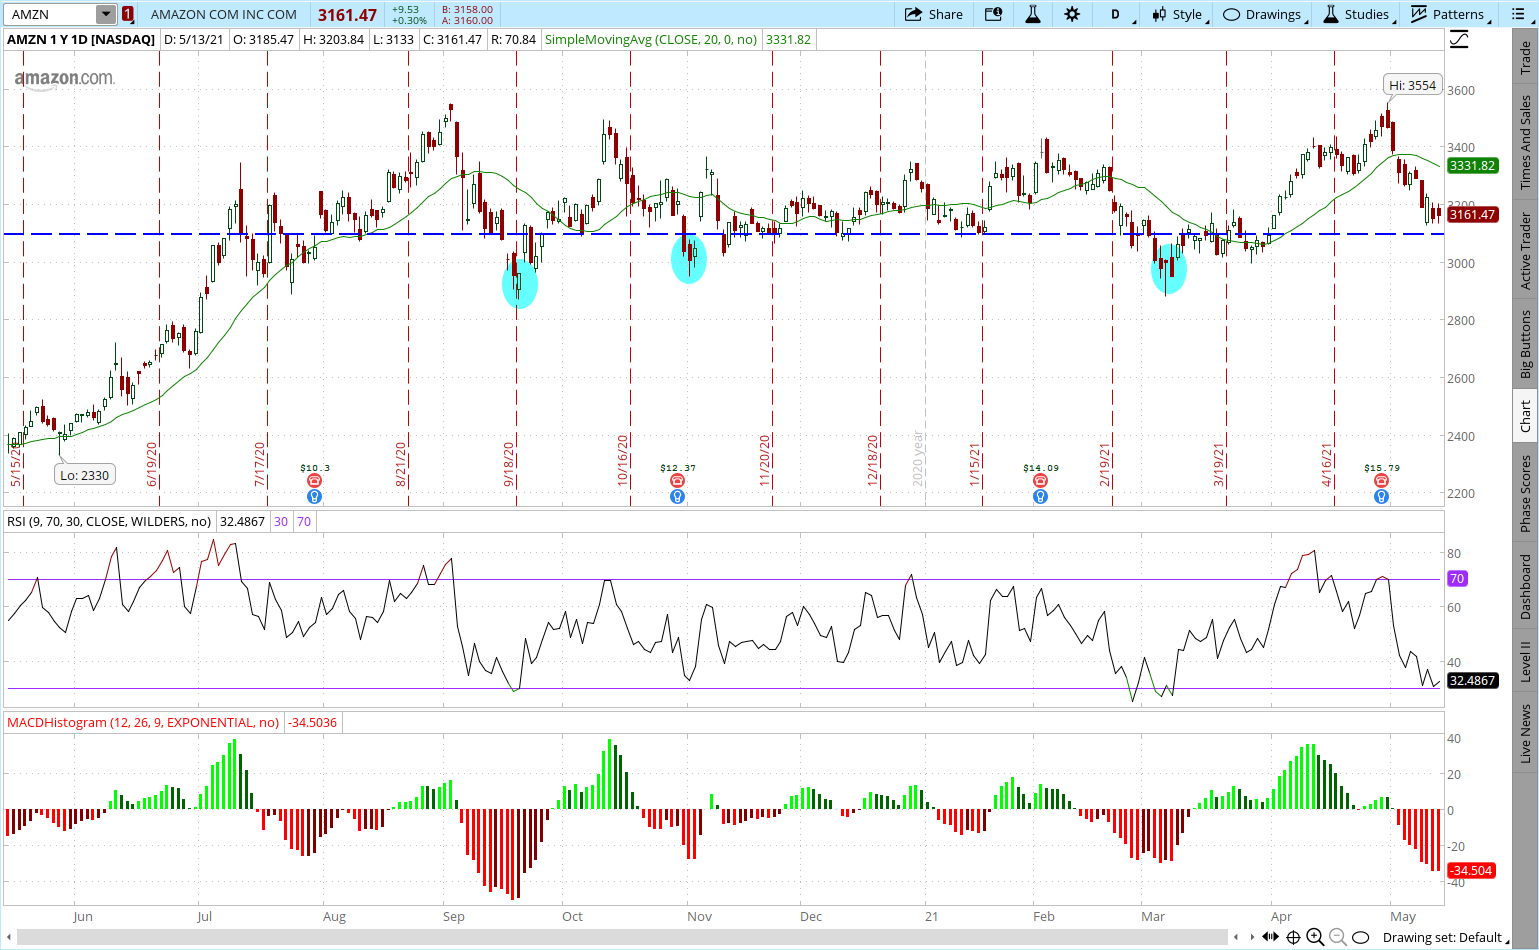Viewport: 1539px width, 950px height.
Task: Open the D timeframe dropdown
Action: 1120,14
